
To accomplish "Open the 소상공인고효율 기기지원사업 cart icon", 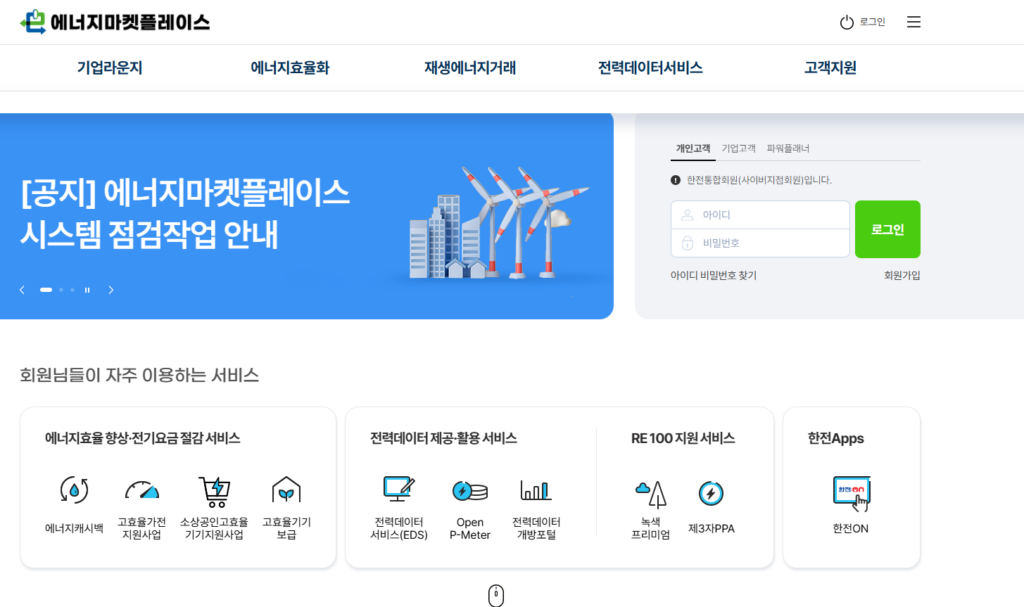I will (x=214, y=492).
